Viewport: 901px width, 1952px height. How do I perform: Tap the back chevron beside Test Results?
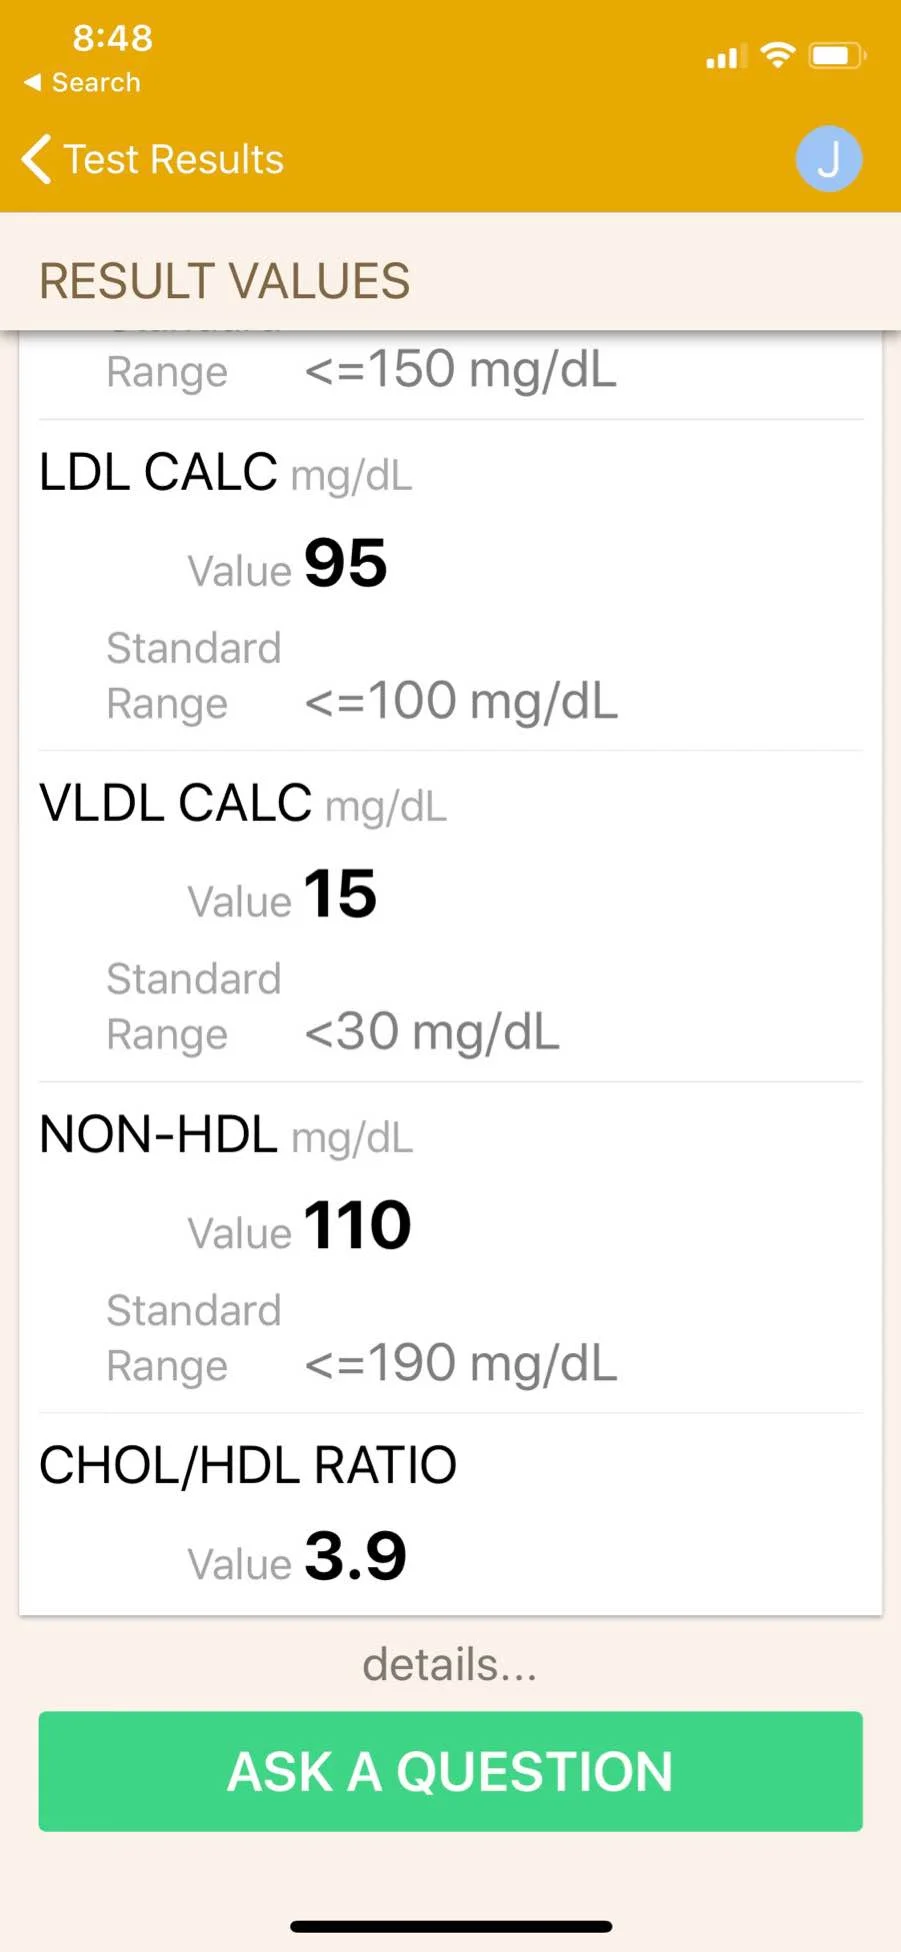(37, 160)
